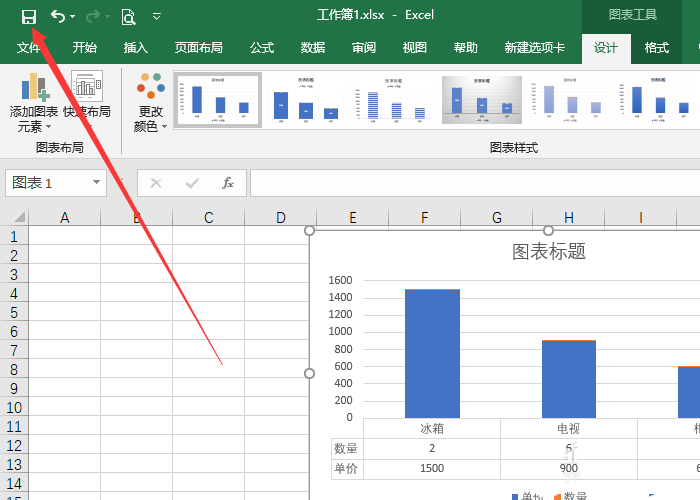Click the Undo arrow icon
The height and width of the screenshot is (500, 700).
click(58, 17)
